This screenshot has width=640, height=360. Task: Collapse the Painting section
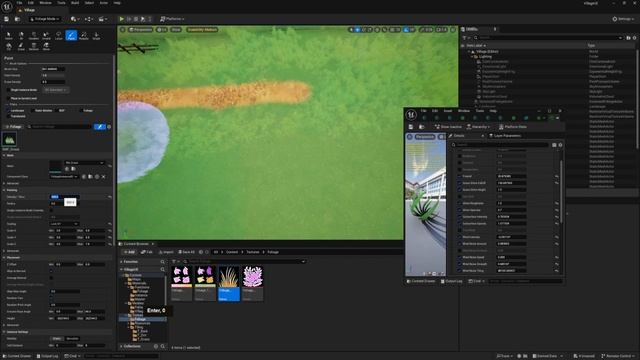(4, 190)
